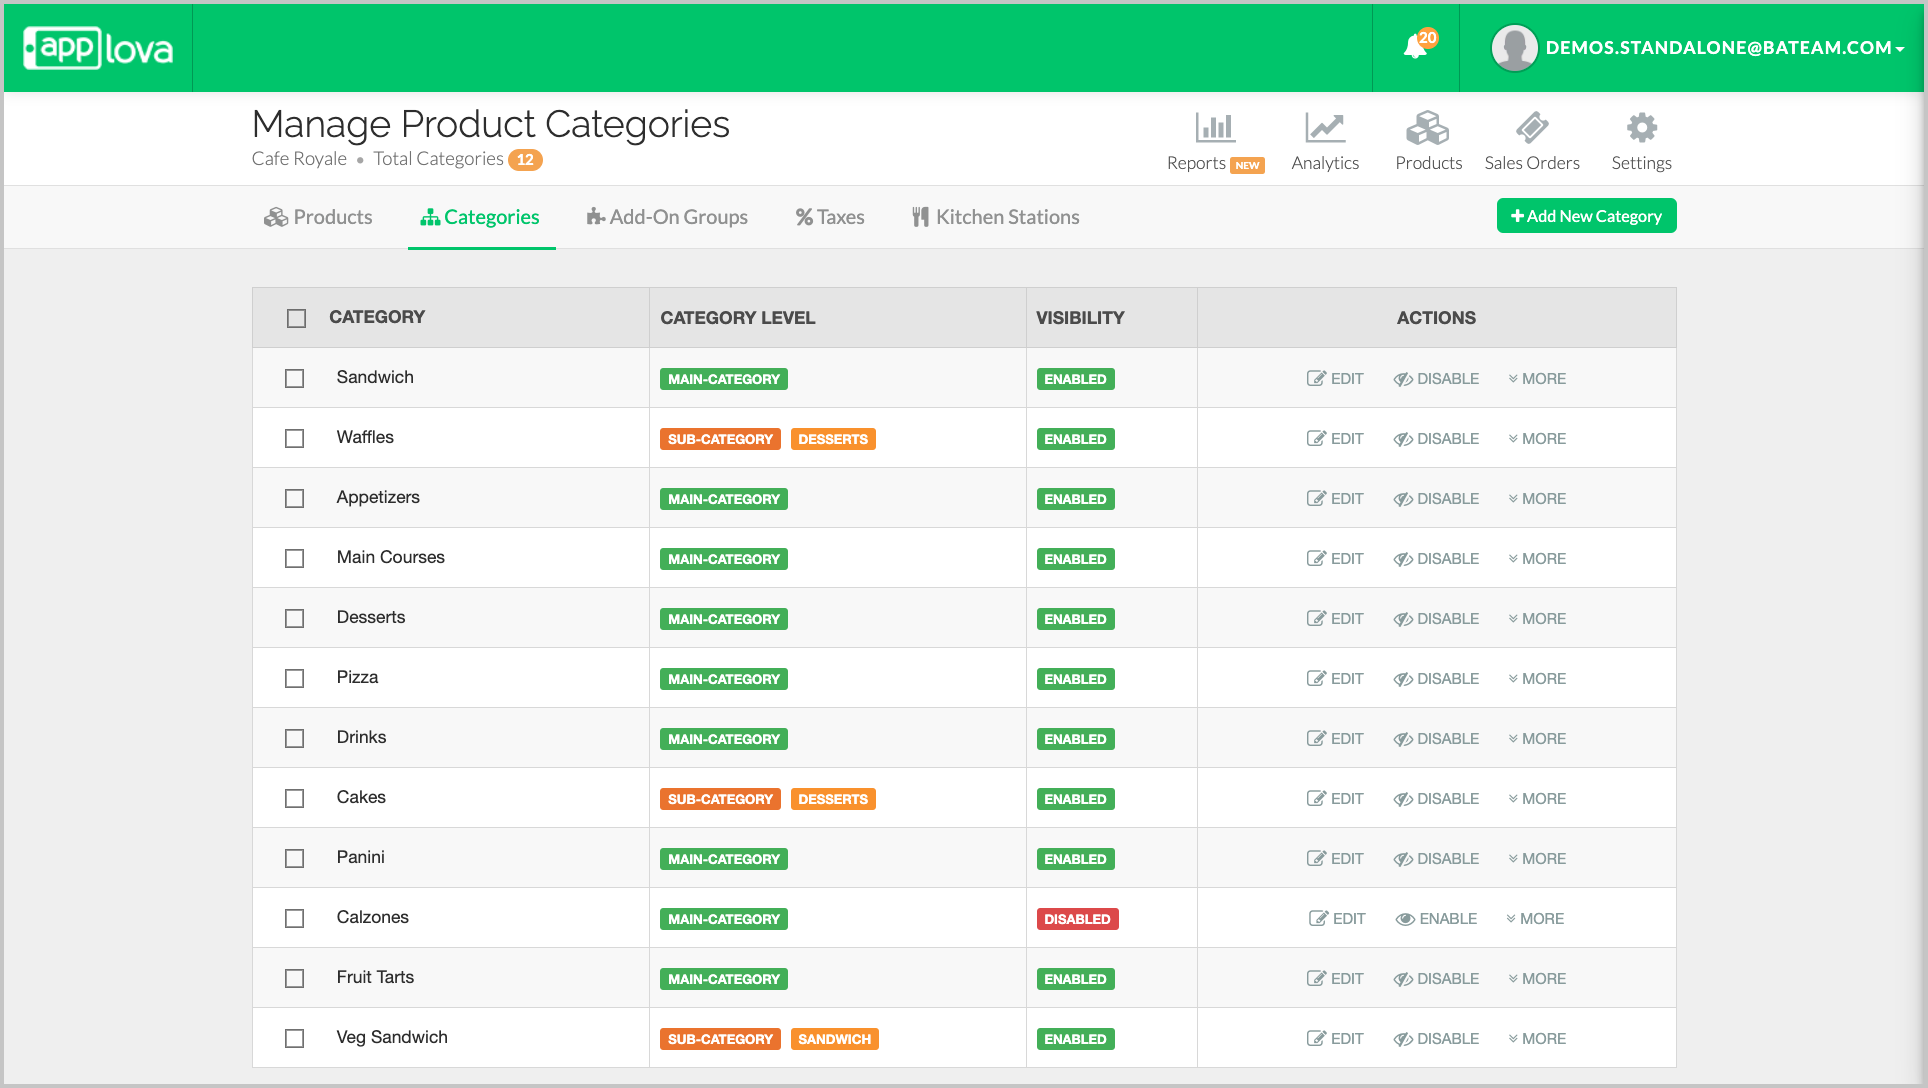Click EDIT for the Main Courses category
Screen dimensions: 1928x1088
1335,559
